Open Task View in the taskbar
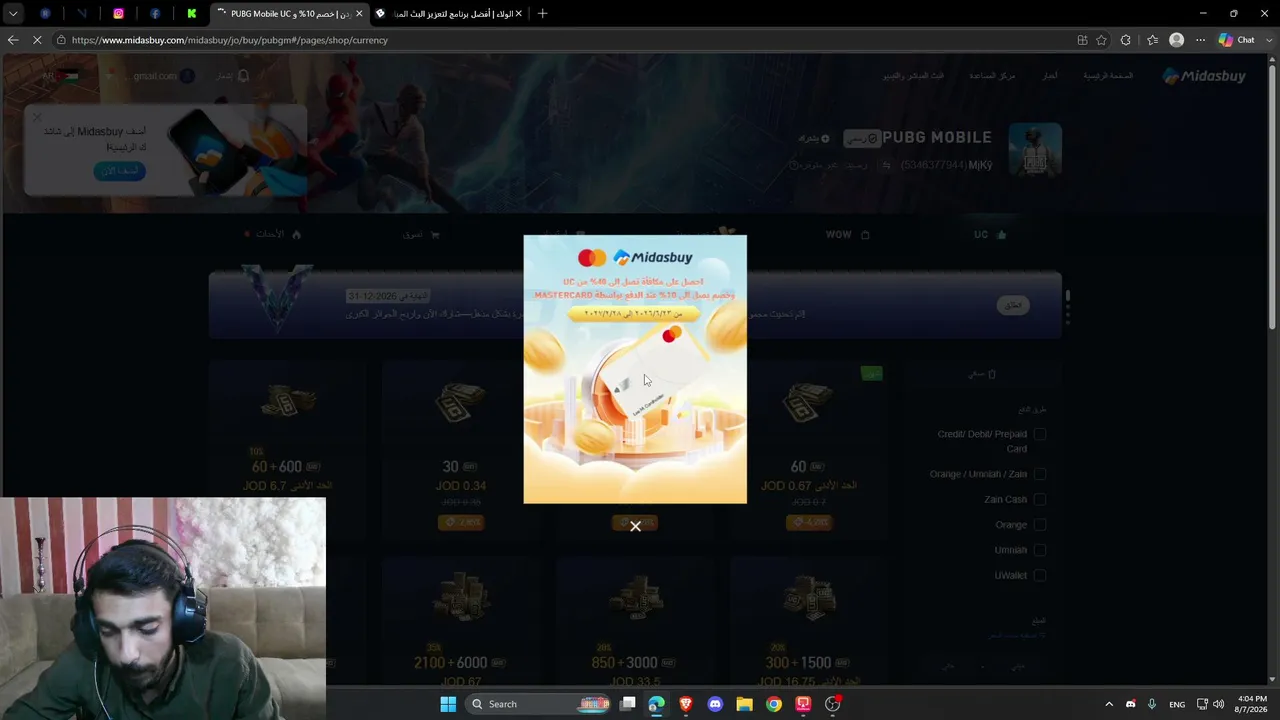1280x720 pixels. pyautogui.click(x=628, y=704)
